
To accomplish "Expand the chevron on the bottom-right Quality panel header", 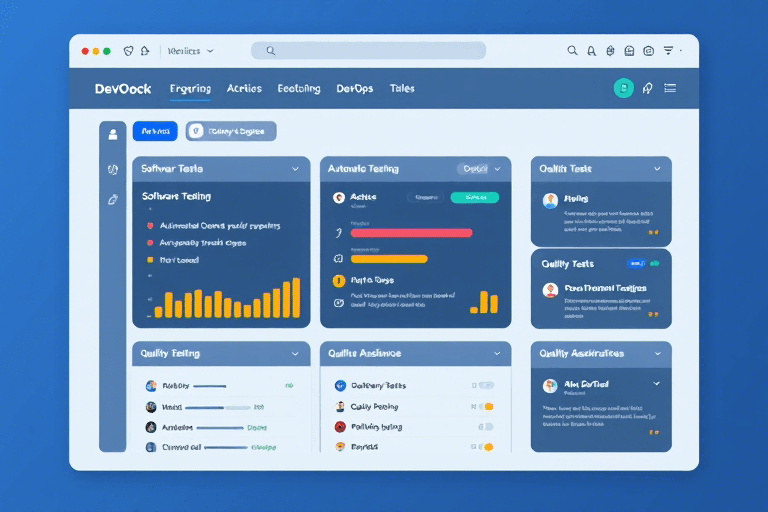I will coord(656,353).
